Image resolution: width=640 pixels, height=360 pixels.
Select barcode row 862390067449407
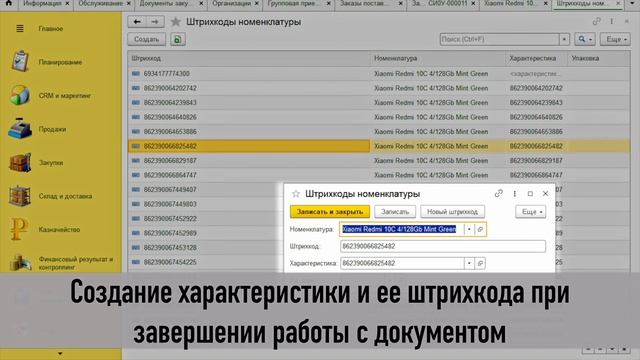pyautogui.click(x=206, y=190)
